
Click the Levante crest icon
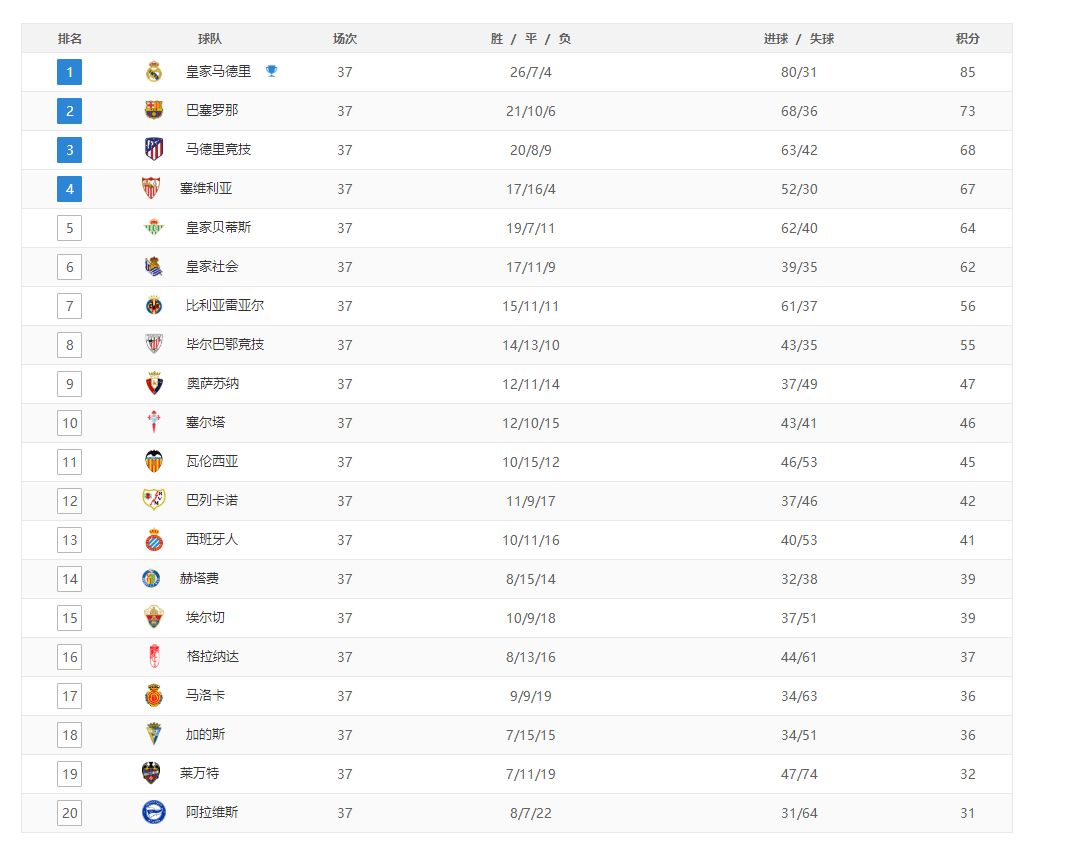pos(151,774)
